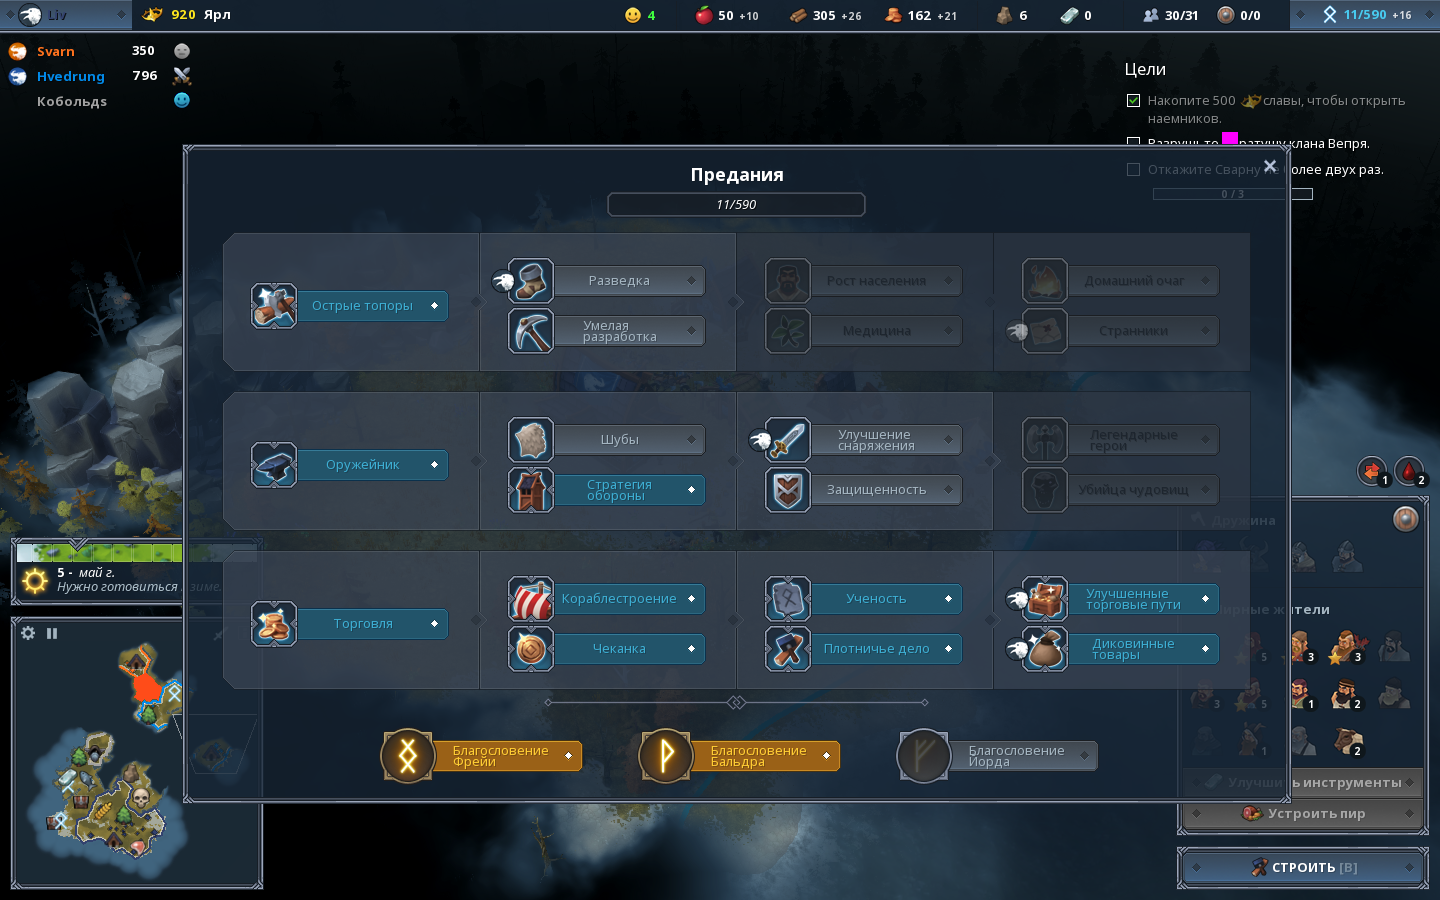Expand the Устроить пир option

coord(1303,814)
